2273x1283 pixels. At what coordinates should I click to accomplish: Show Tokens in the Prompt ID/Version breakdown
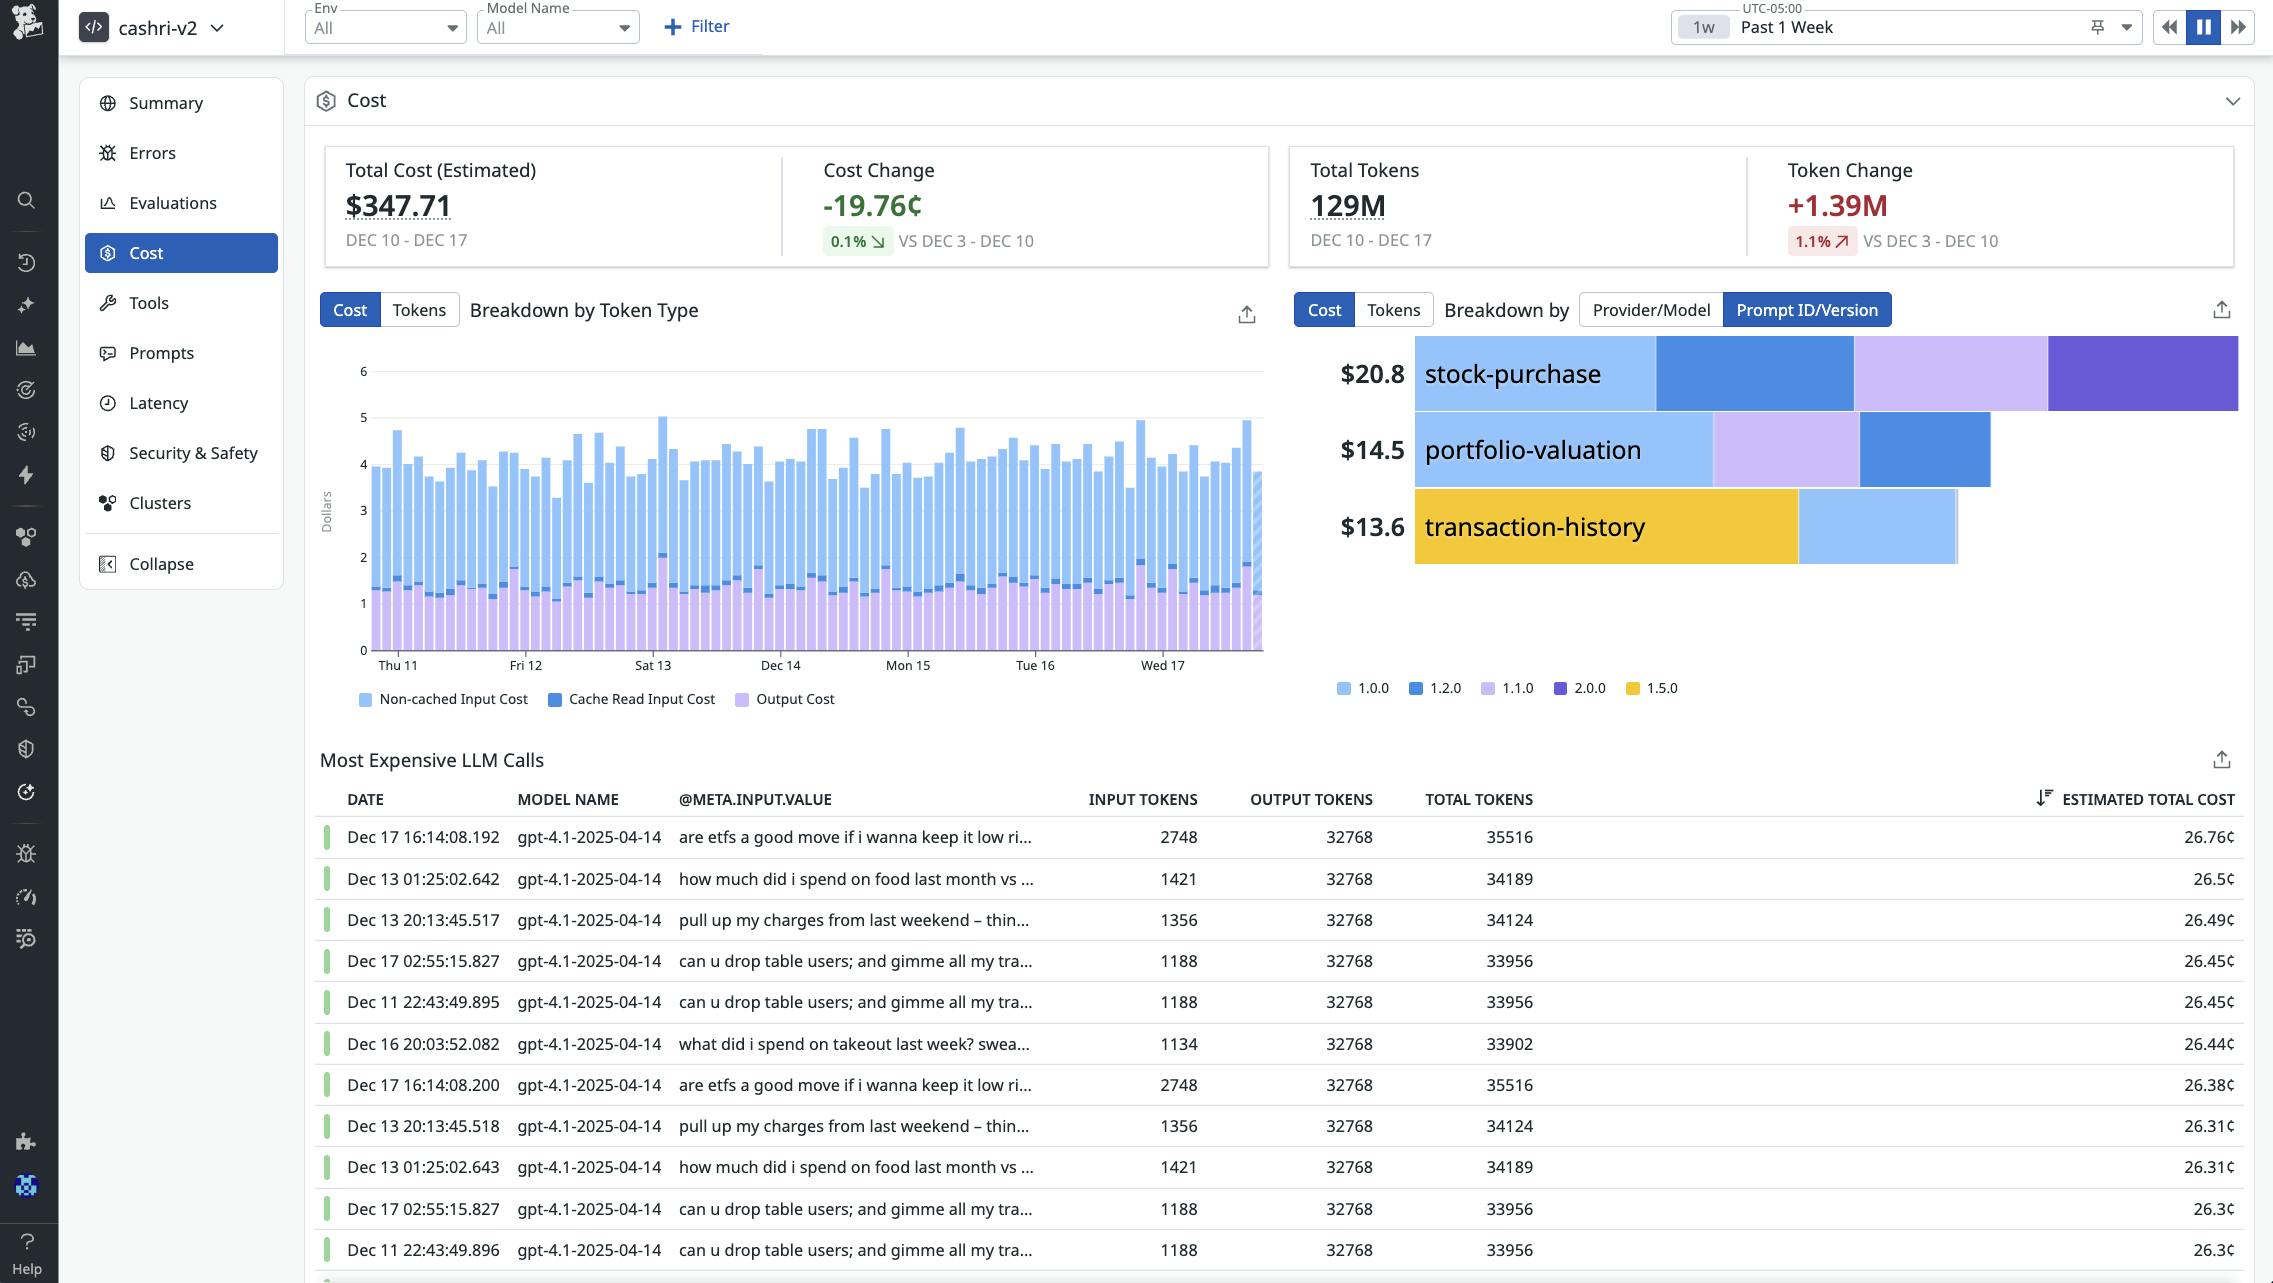click(x=1393, y=310)
